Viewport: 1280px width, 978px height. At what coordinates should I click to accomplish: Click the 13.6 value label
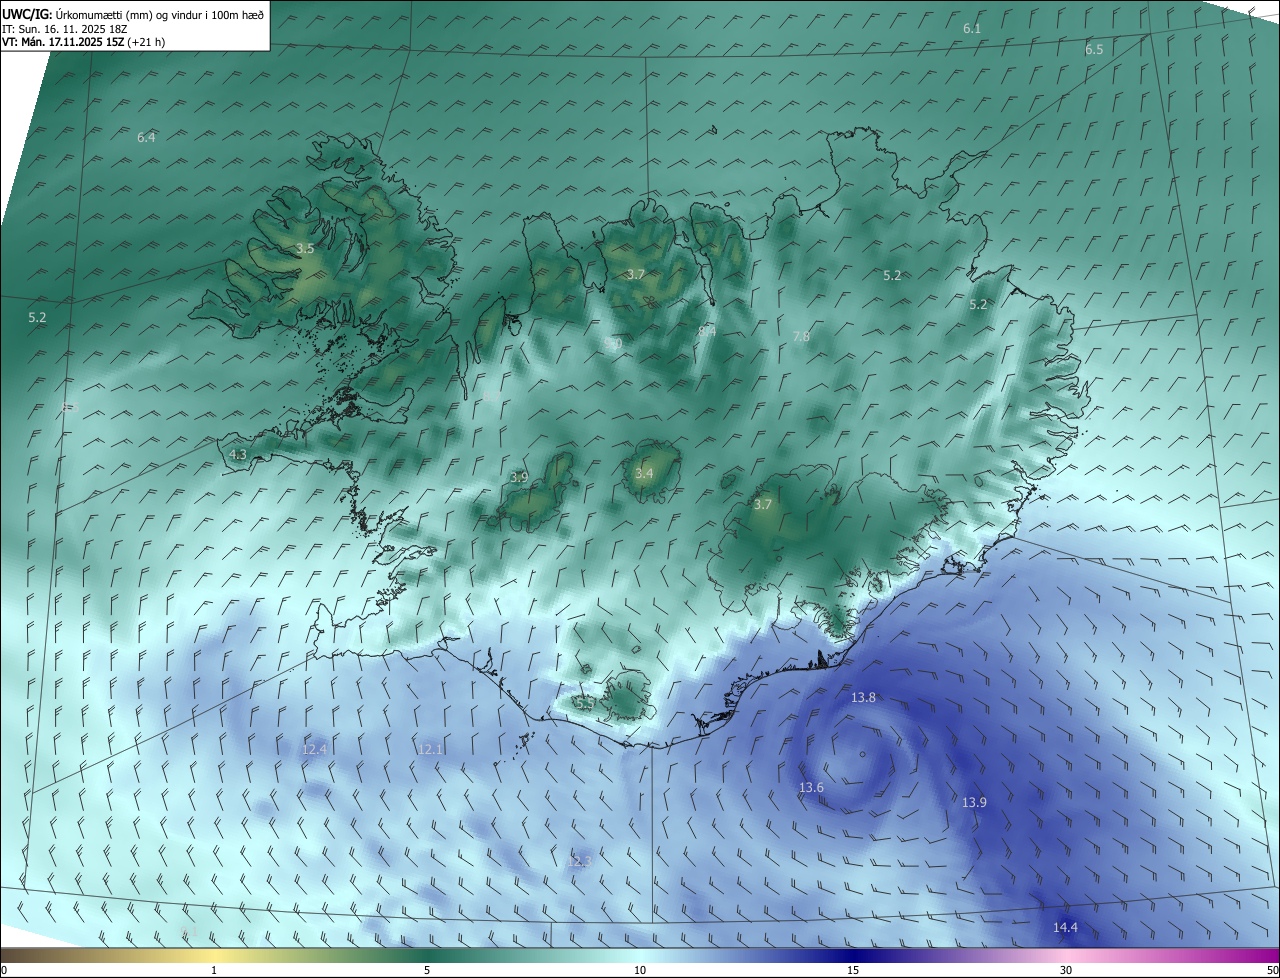pyautogui.click(x=811, y=787)
